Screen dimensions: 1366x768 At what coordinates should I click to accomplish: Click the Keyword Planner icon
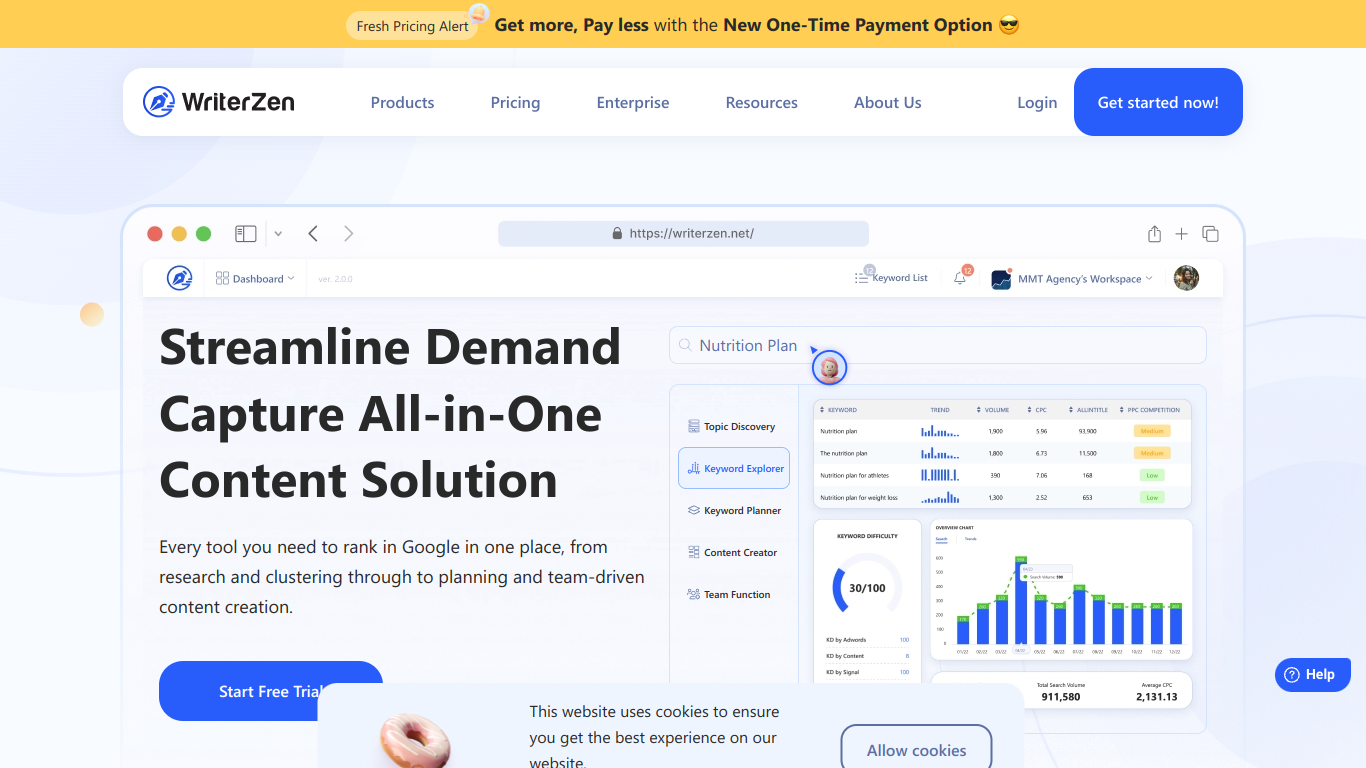(x=694, y=510)
